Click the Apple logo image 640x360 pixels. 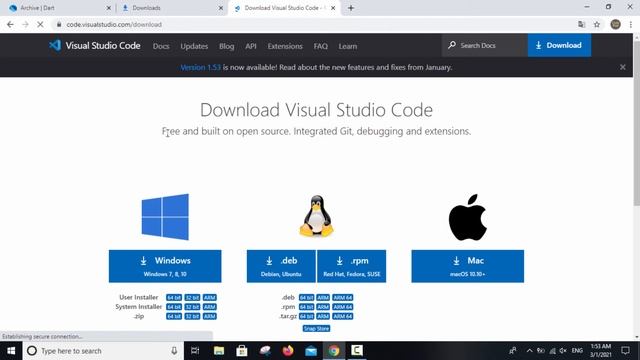(468, 217)
